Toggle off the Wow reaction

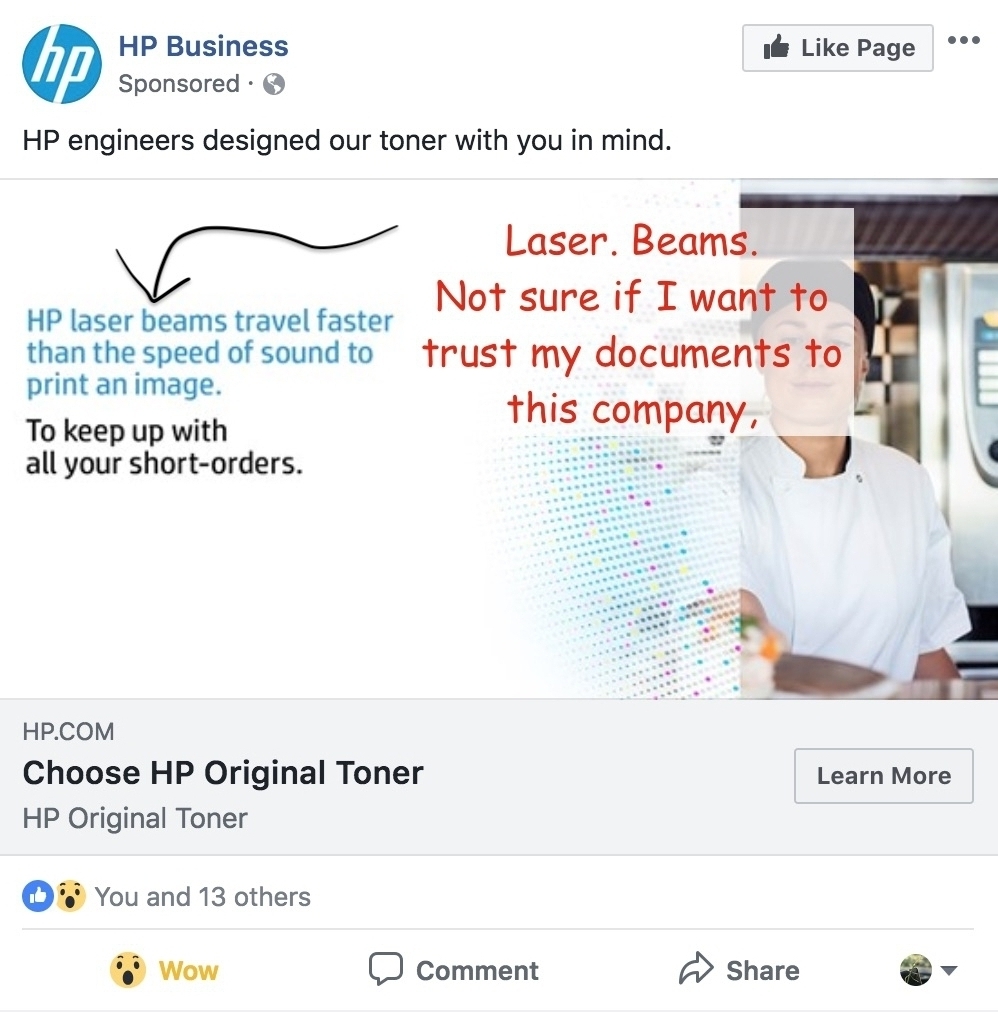point(164,970)
